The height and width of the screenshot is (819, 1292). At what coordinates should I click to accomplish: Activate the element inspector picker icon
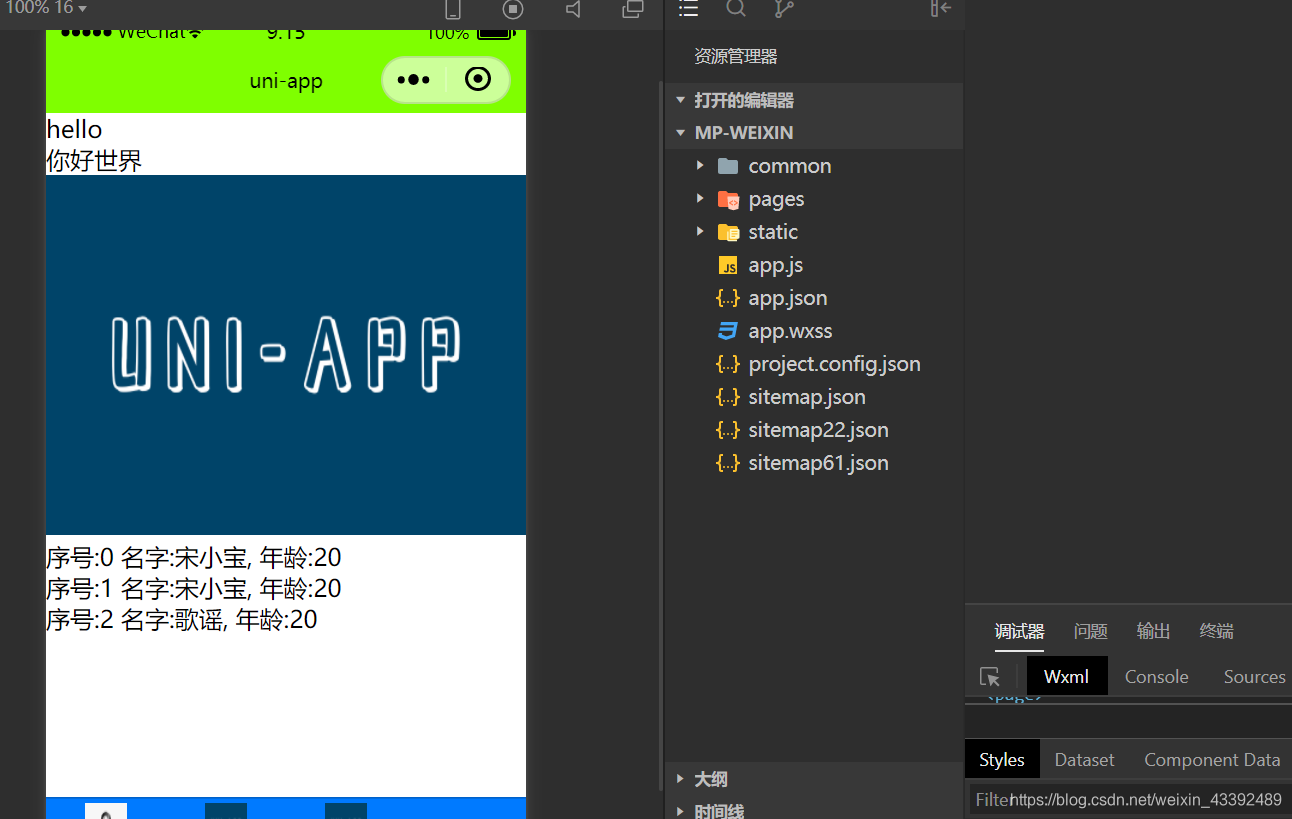990,677
